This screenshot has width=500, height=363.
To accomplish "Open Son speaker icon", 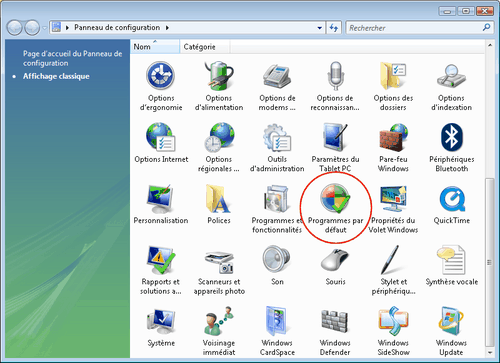I will [x=276, y=260].
